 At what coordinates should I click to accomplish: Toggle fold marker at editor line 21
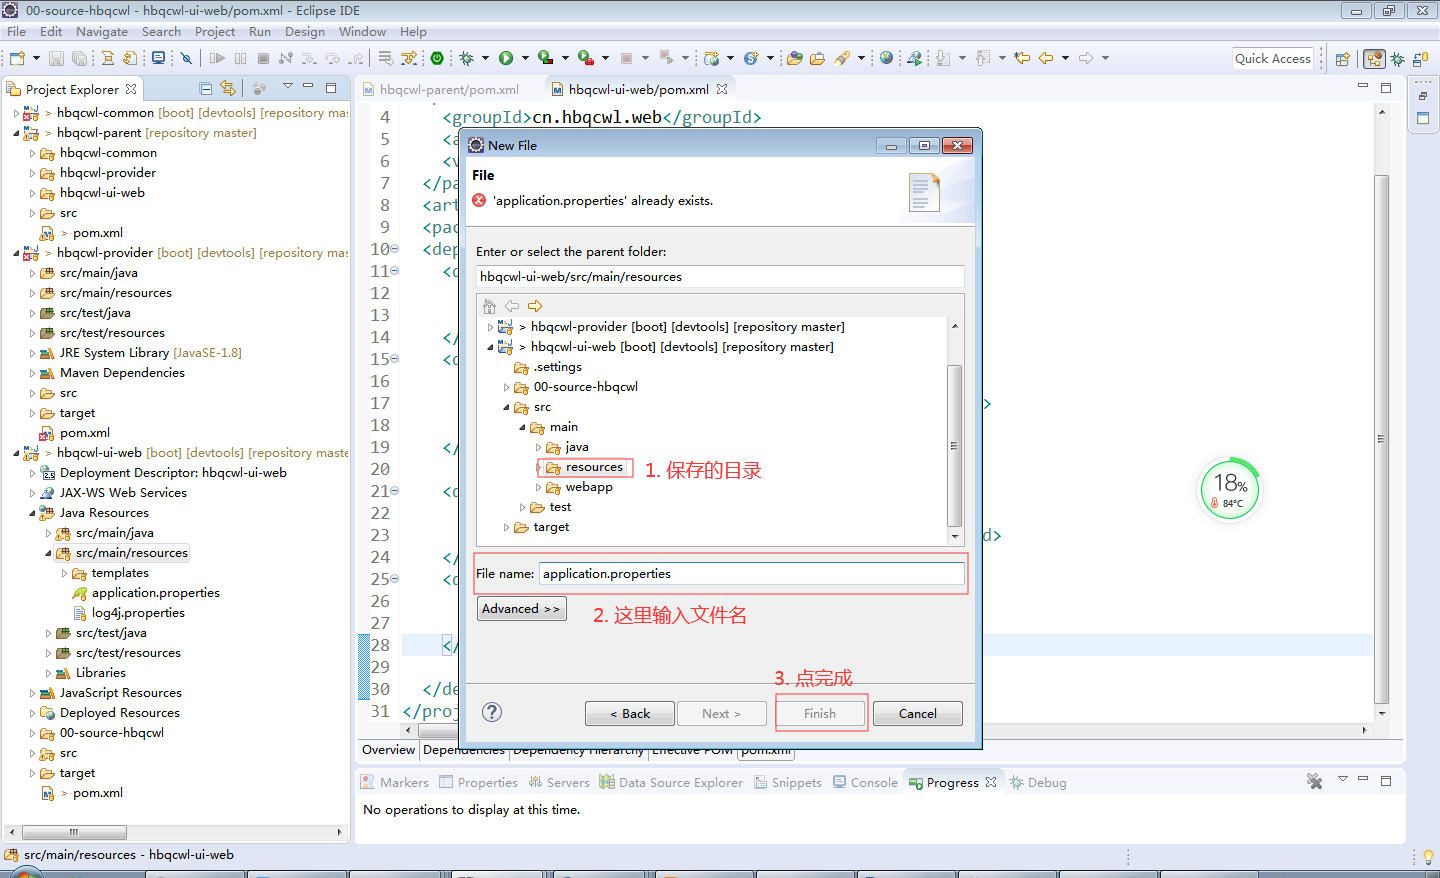pos(394,491)
